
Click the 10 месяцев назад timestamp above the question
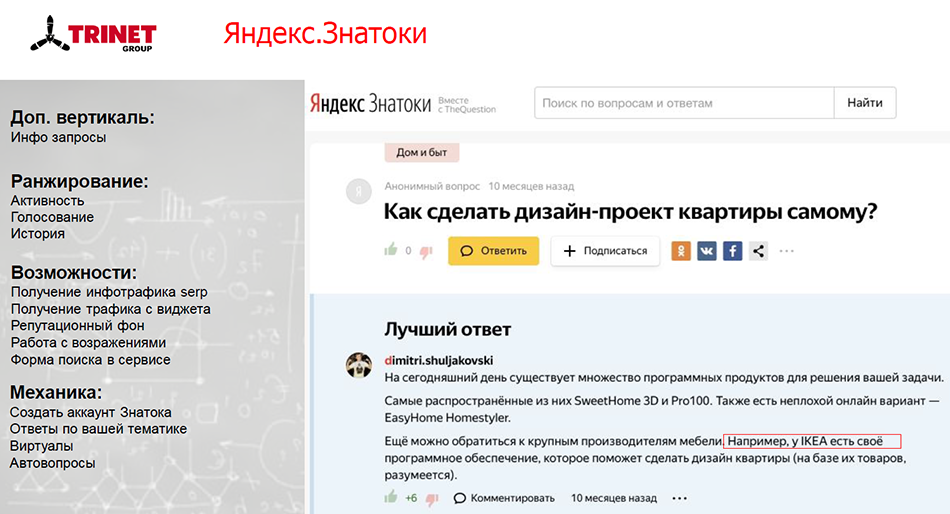coord(531,186)
